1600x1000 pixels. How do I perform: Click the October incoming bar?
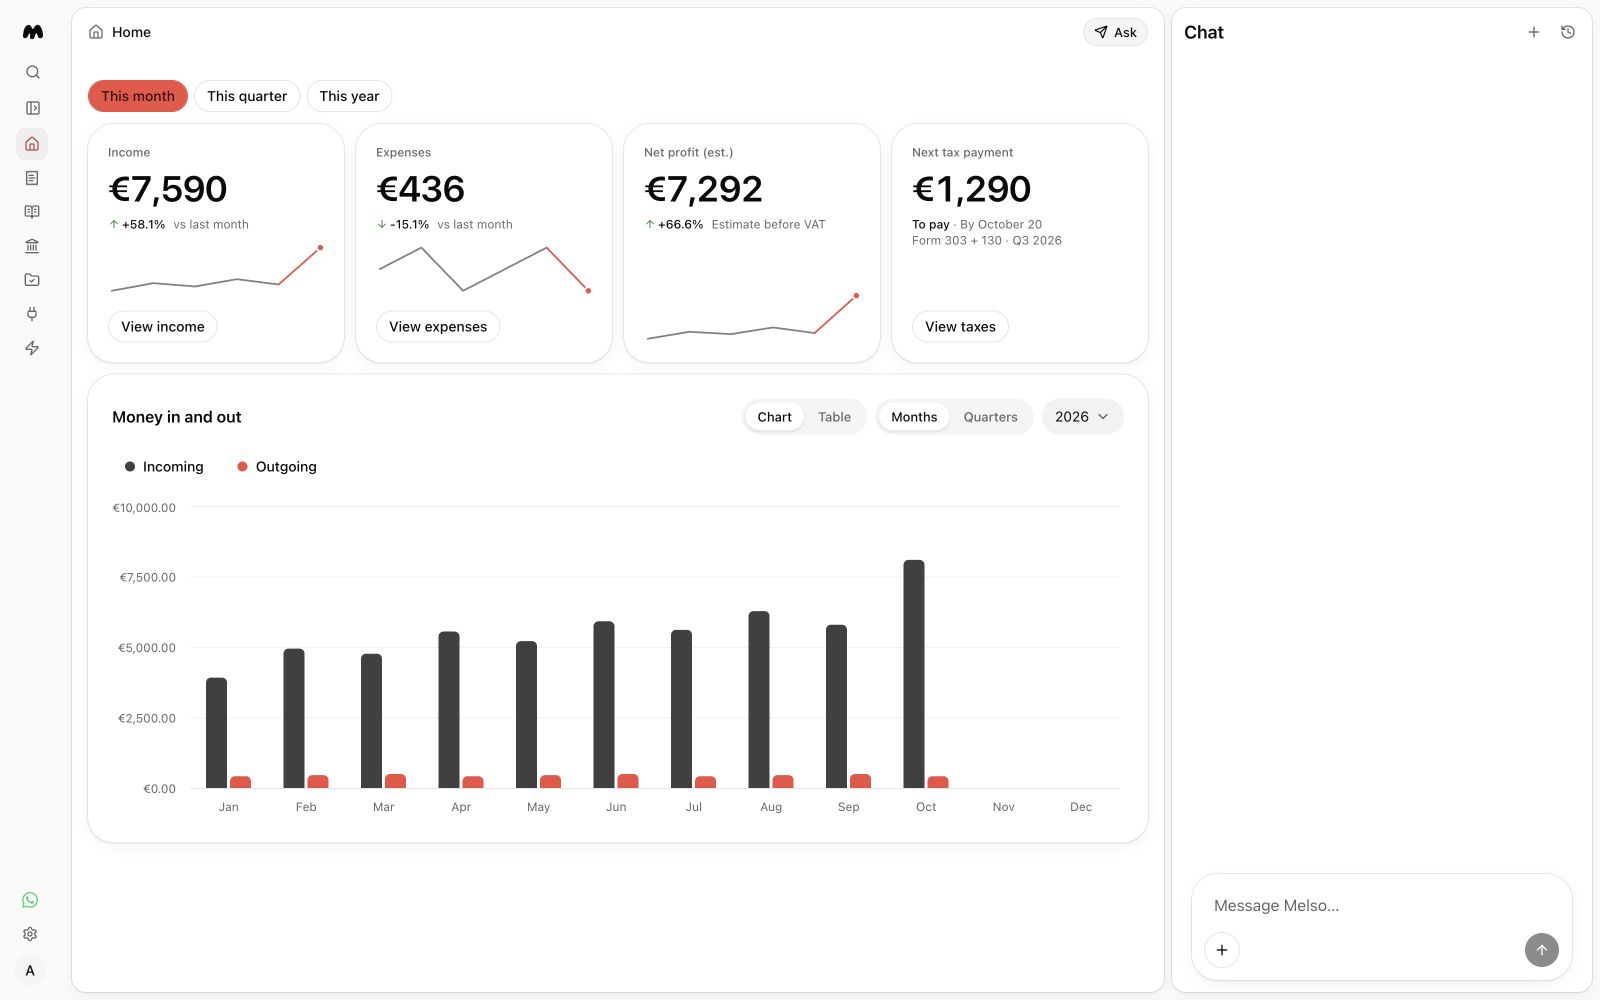click(x=914, y=674)
